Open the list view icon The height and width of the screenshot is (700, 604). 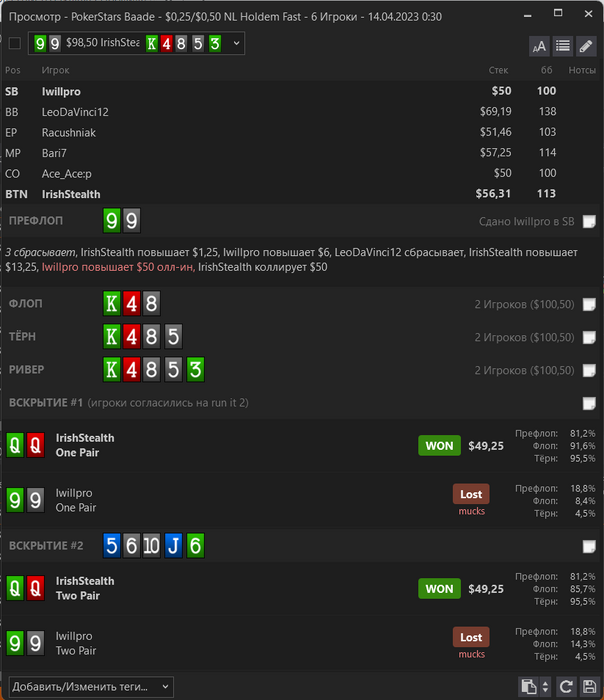[562, 46]
